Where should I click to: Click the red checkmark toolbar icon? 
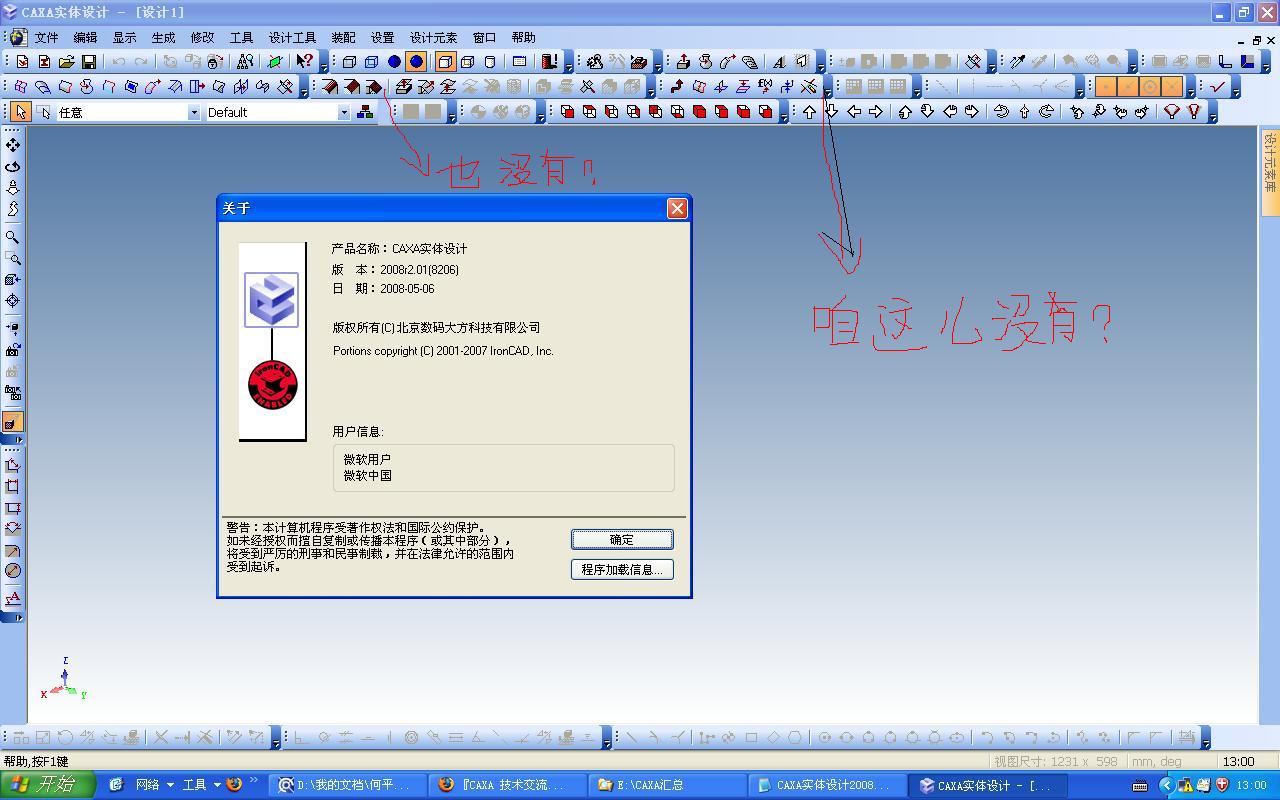click(1217, 87)
